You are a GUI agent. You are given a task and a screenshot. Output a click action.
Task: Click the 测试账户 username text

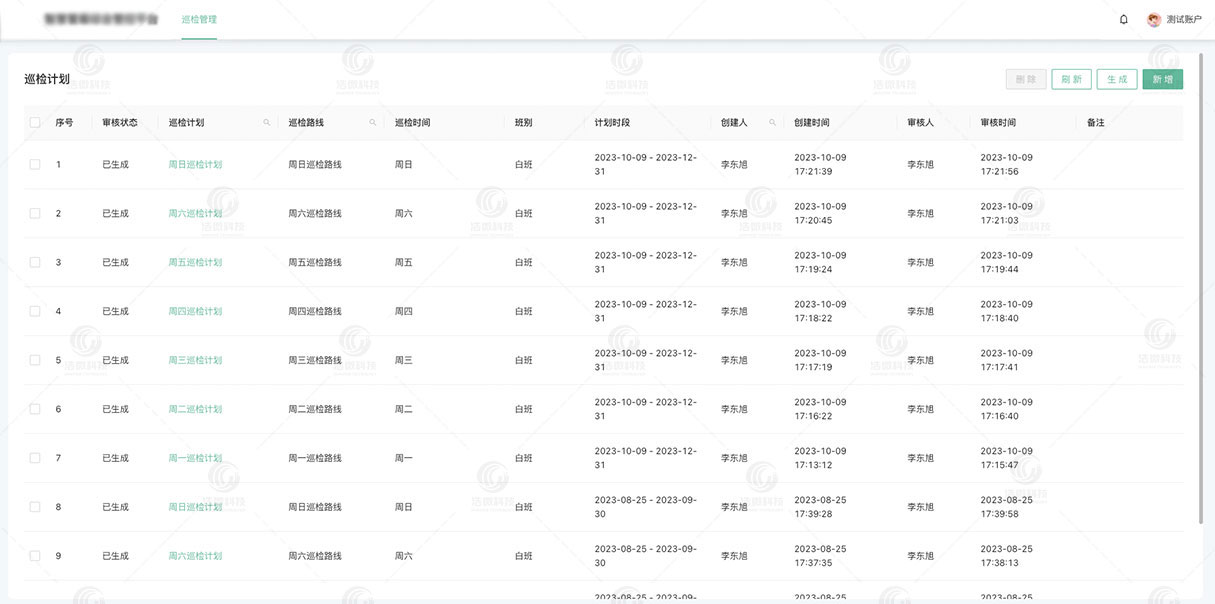point(1184,20)
